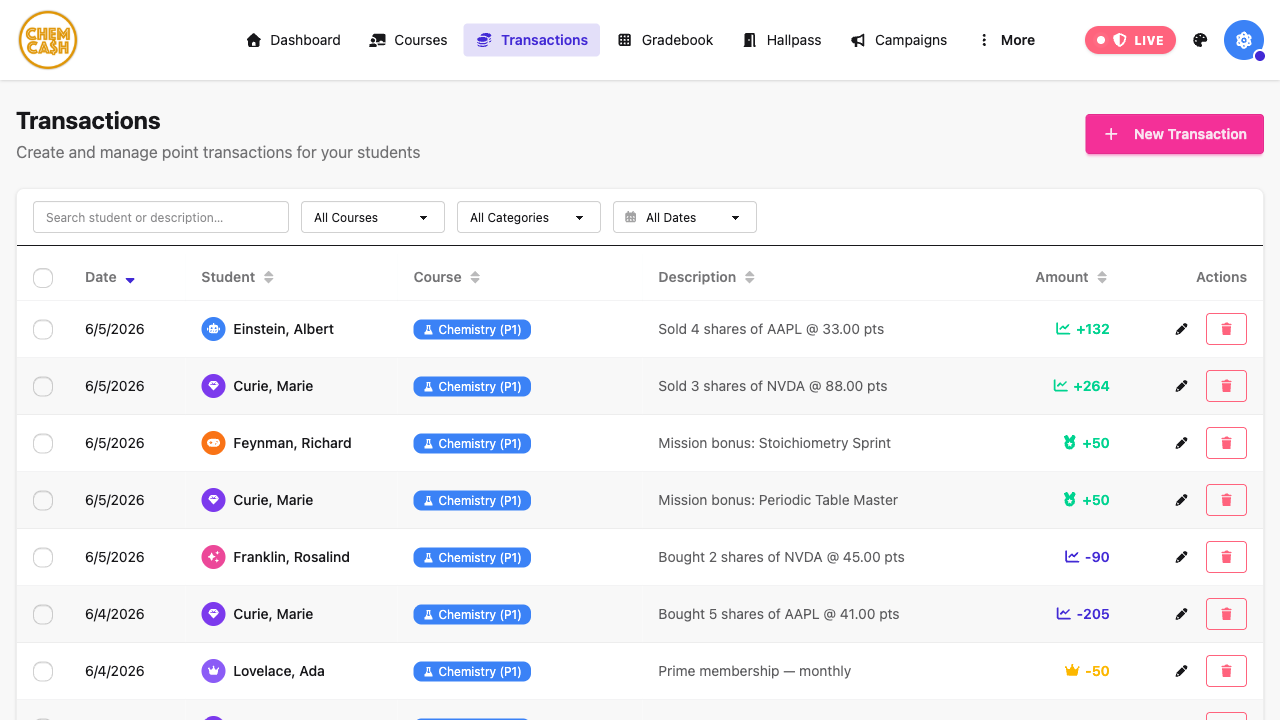The width and height of the screenshot is (1280, 720).
Task: Toggle the LIVE mode button
Action: pos(1130,40)
